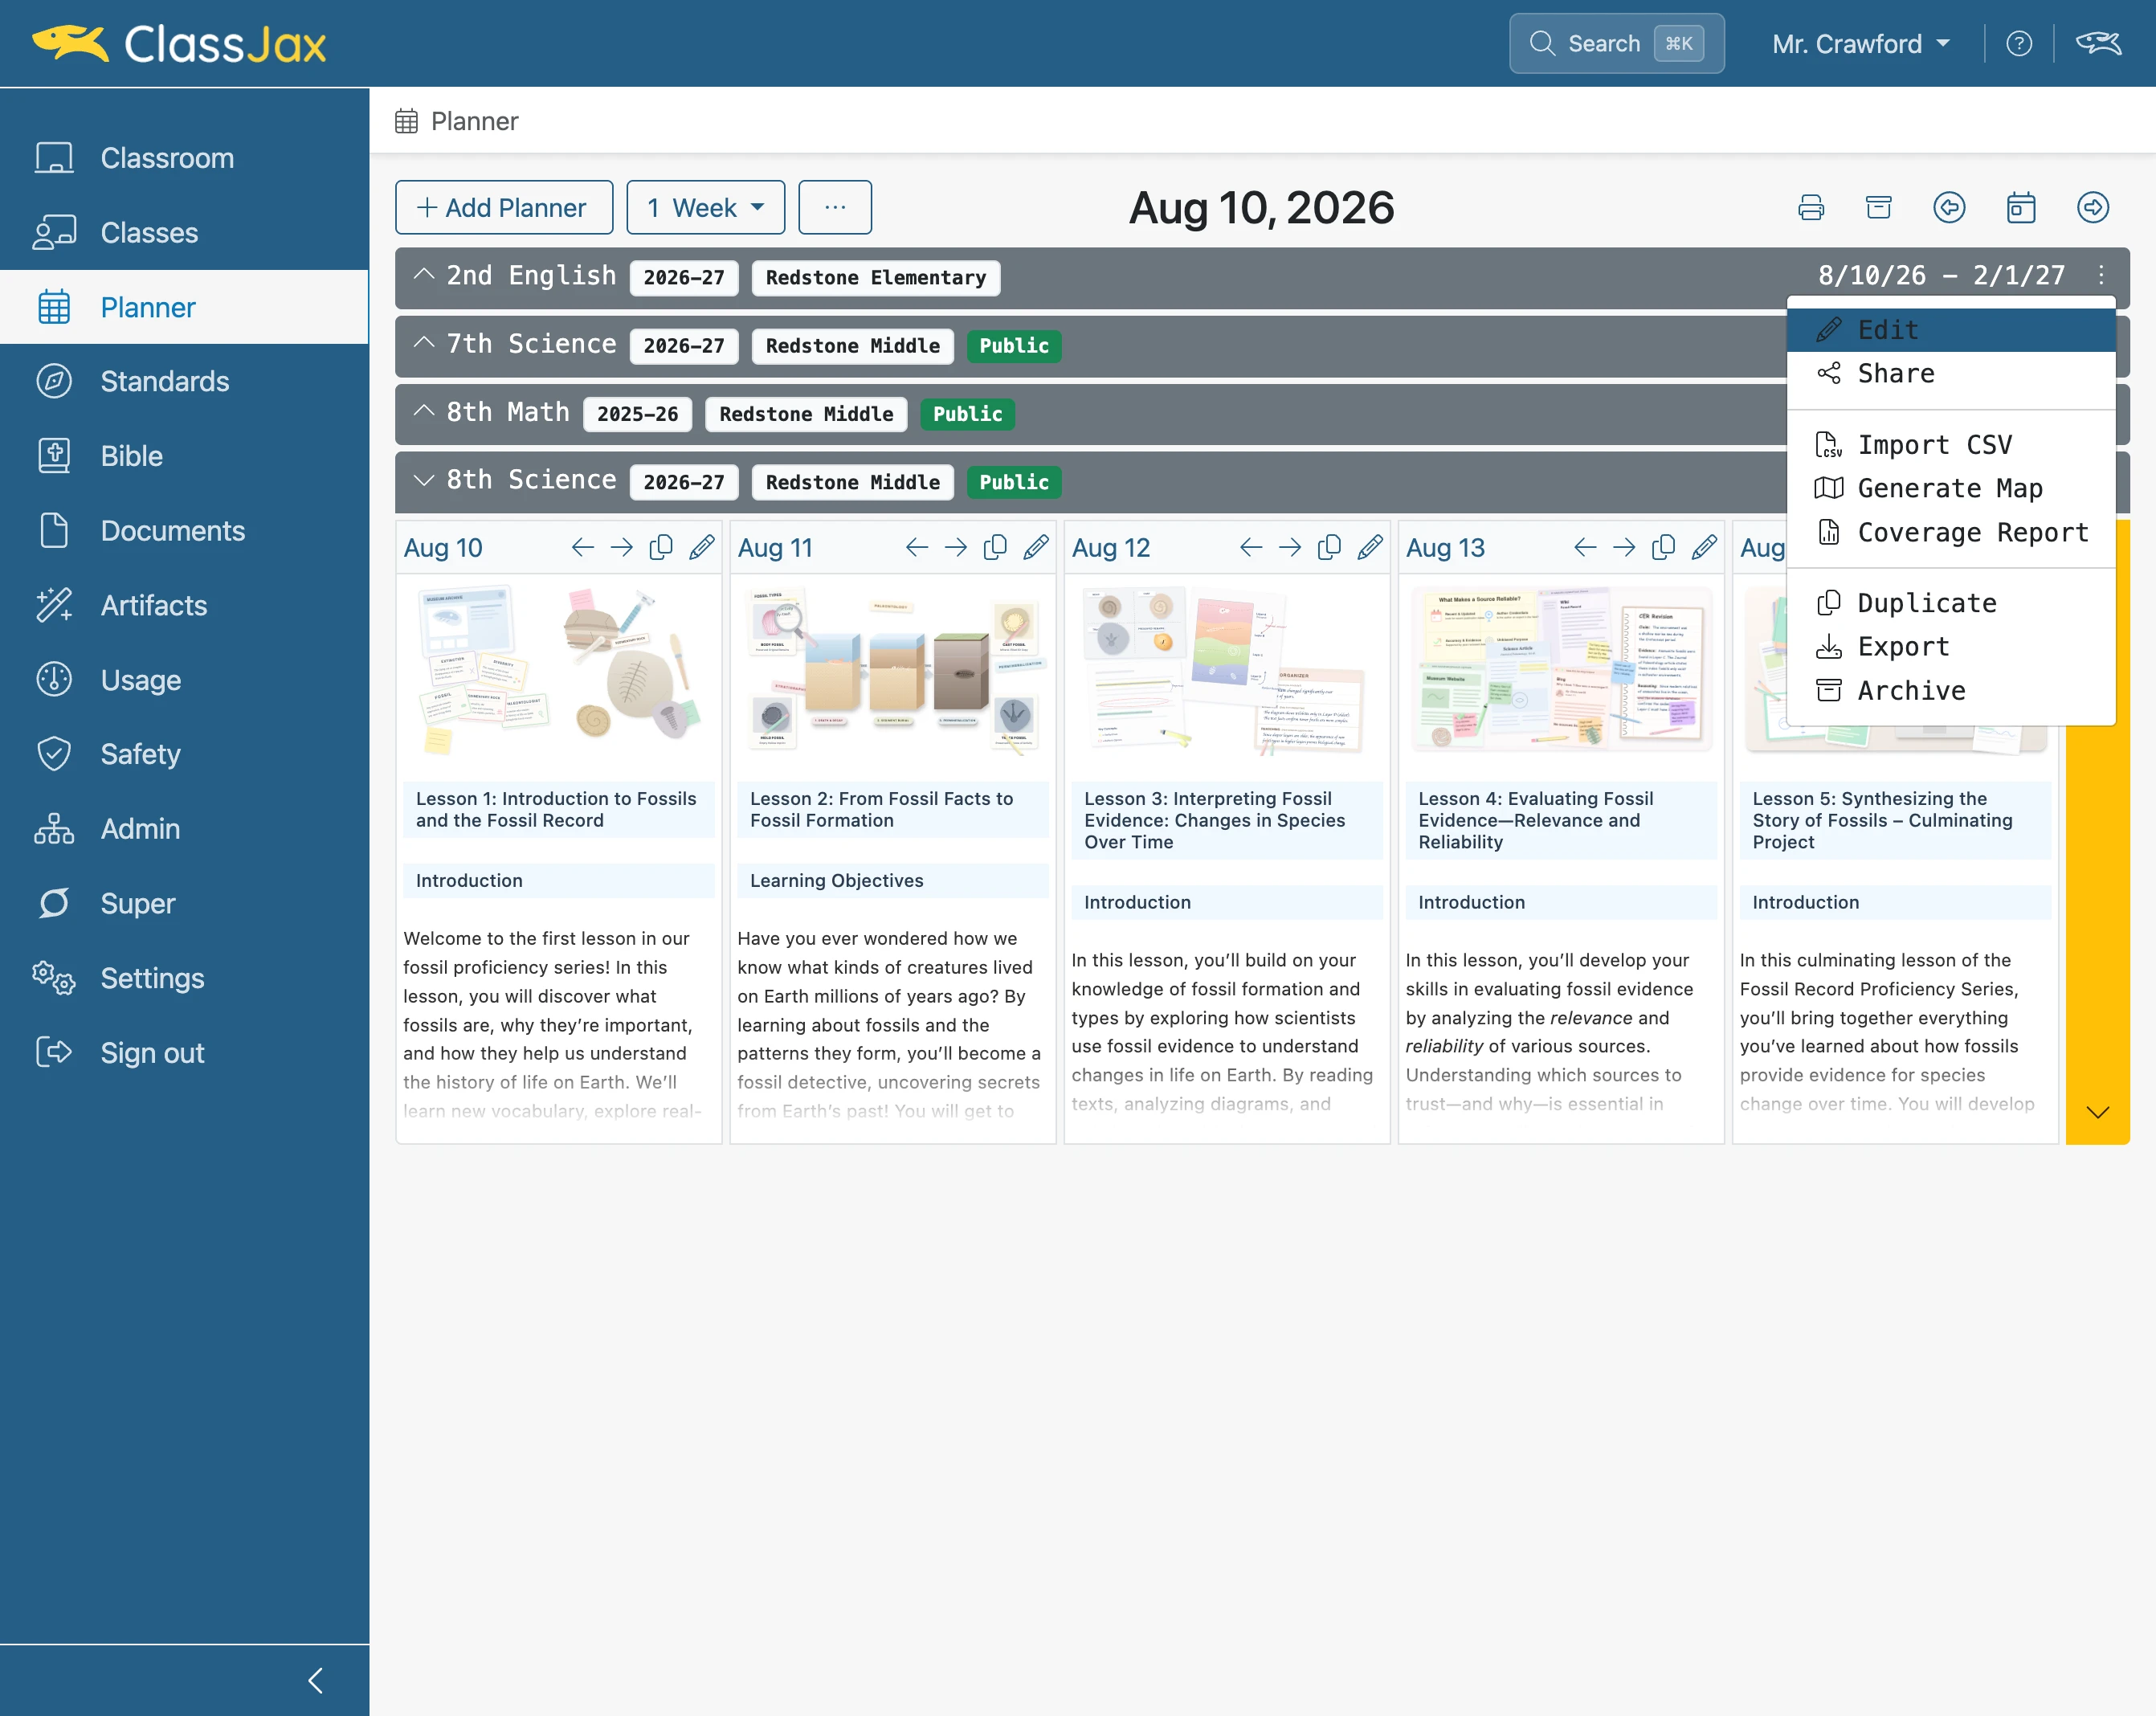Open Documents from the sidebar
2156x1716 pixels.
pyautogui.click(x=185, y=531)
